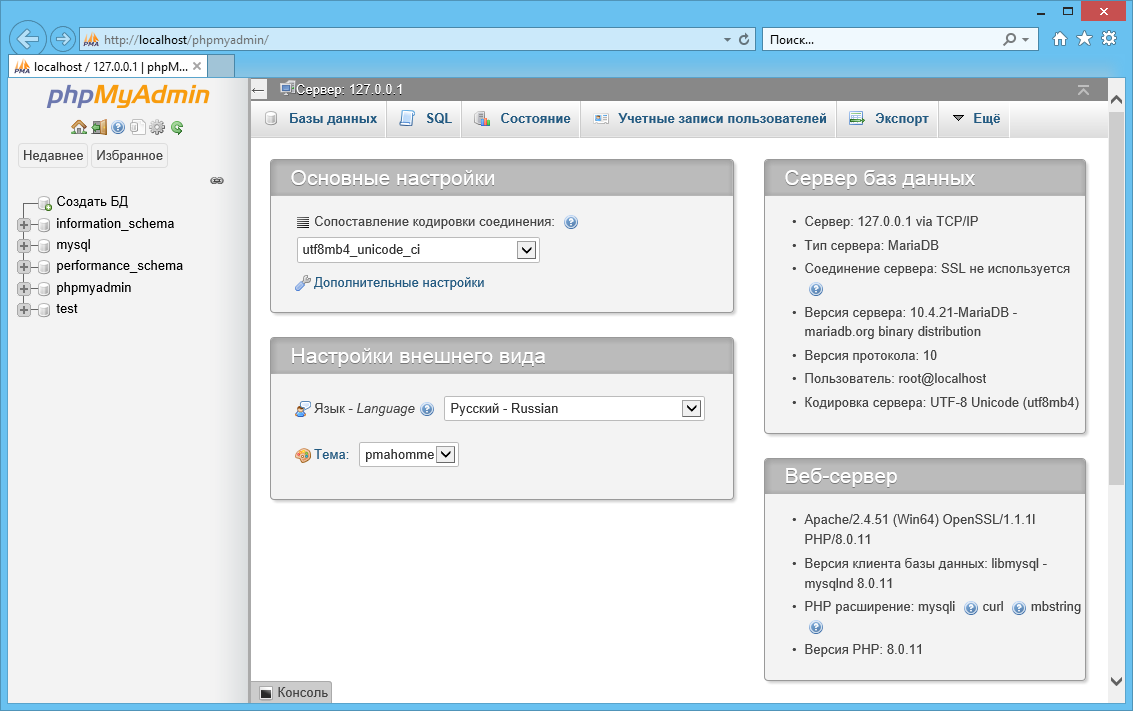This screenshot has height=711, width=1133.
Task: Click Создать БД in the tree
Action: [x=92, y=202]
